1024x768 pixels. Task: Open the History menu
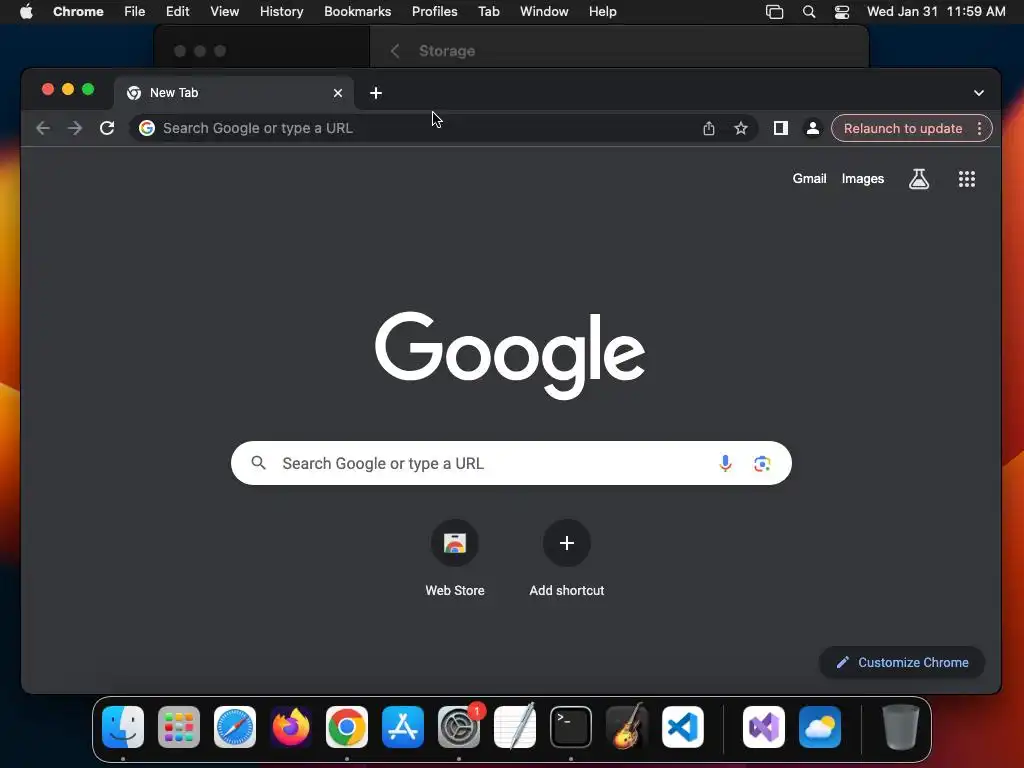pyautogui.click(x=281, y=11)
